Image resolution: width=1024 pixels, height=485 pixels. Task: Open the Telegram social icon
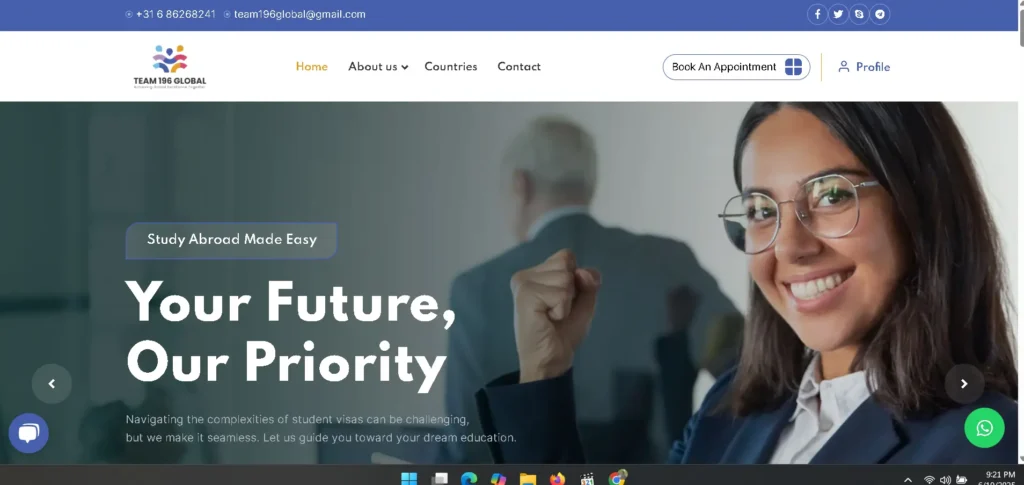[x=880, y=14]
